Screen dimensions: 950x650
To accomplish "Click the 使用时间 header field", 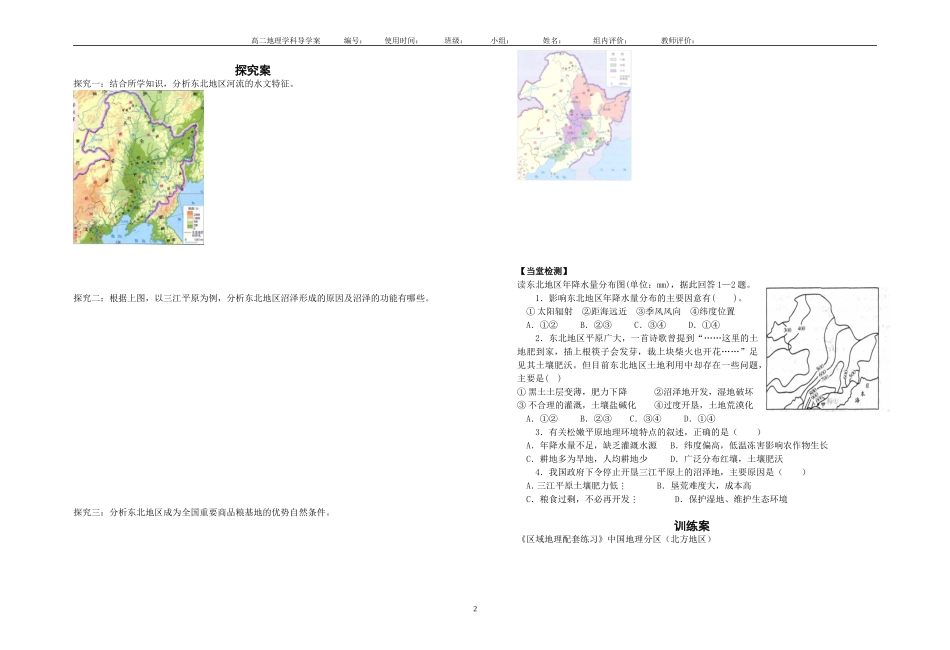I will 402,41.
